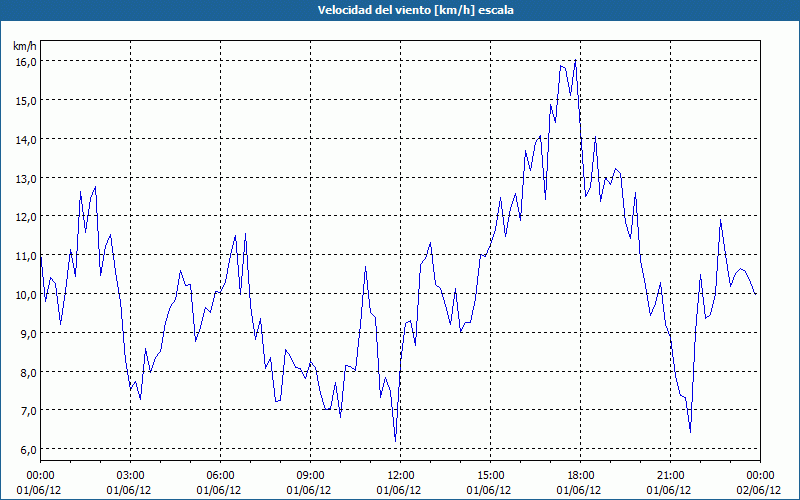Image resolution: width=800 pixels, height=500 pixels.
Task: Click the 15,0 value on the vertical axis
Action: [27, 101]
